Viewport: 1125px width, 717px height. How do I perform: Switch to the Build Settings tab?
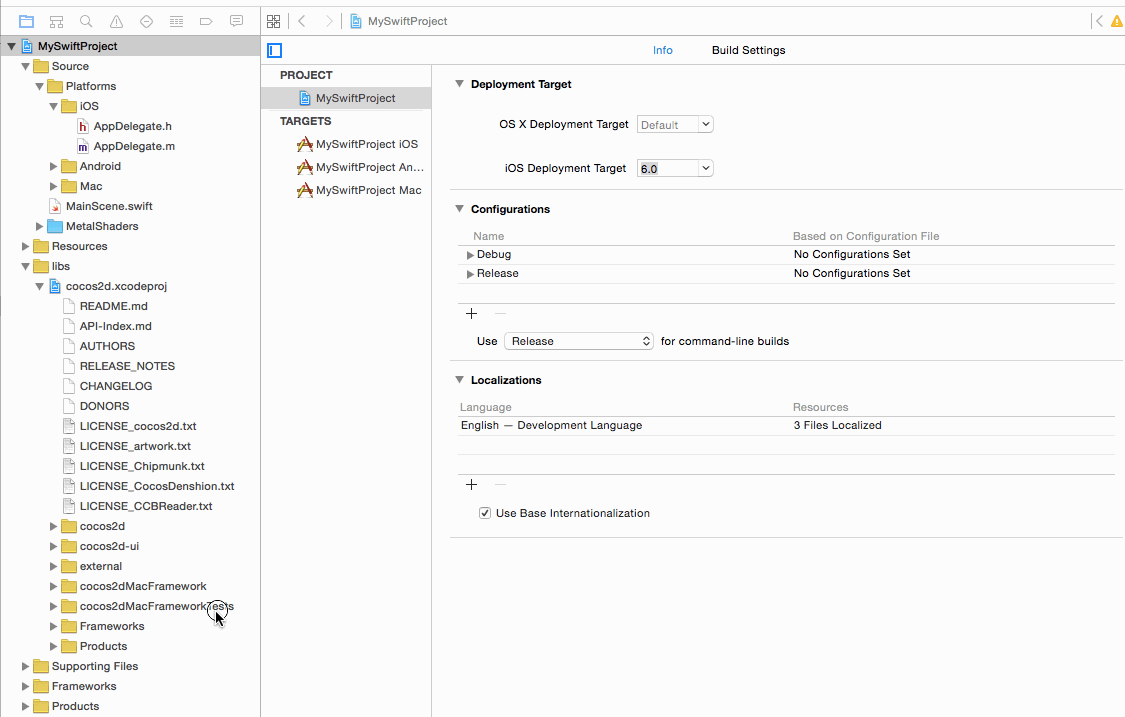click(x=748, y=50)
